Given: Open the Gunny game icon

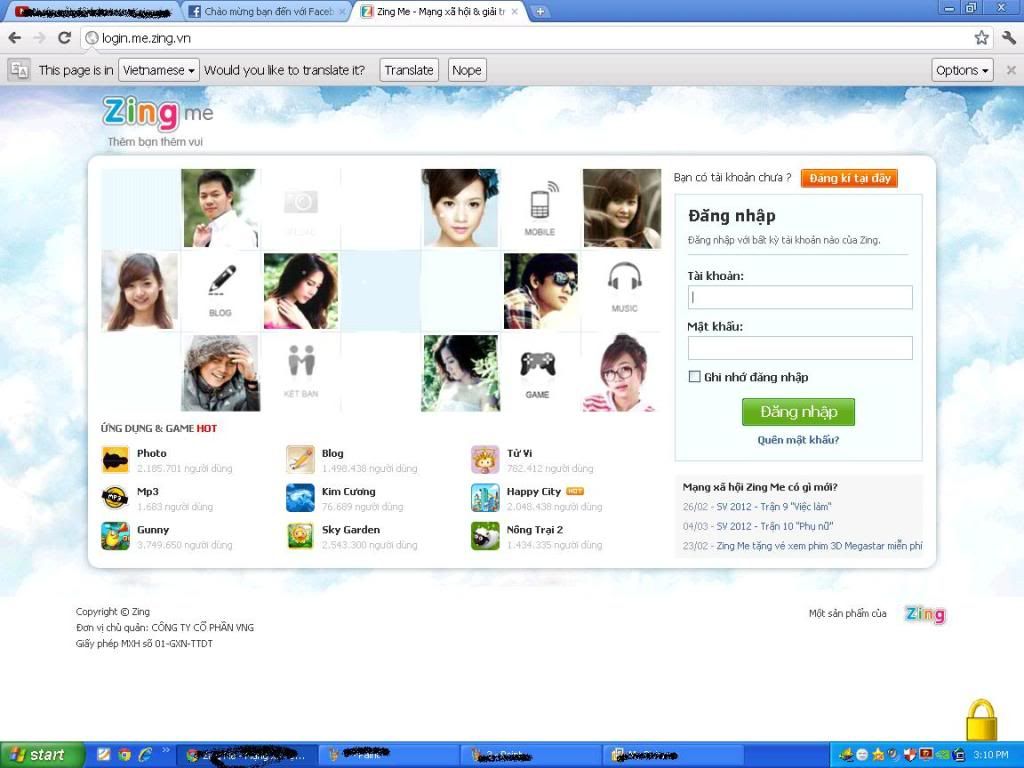Looking at the screenshot, I should [115, 536].
